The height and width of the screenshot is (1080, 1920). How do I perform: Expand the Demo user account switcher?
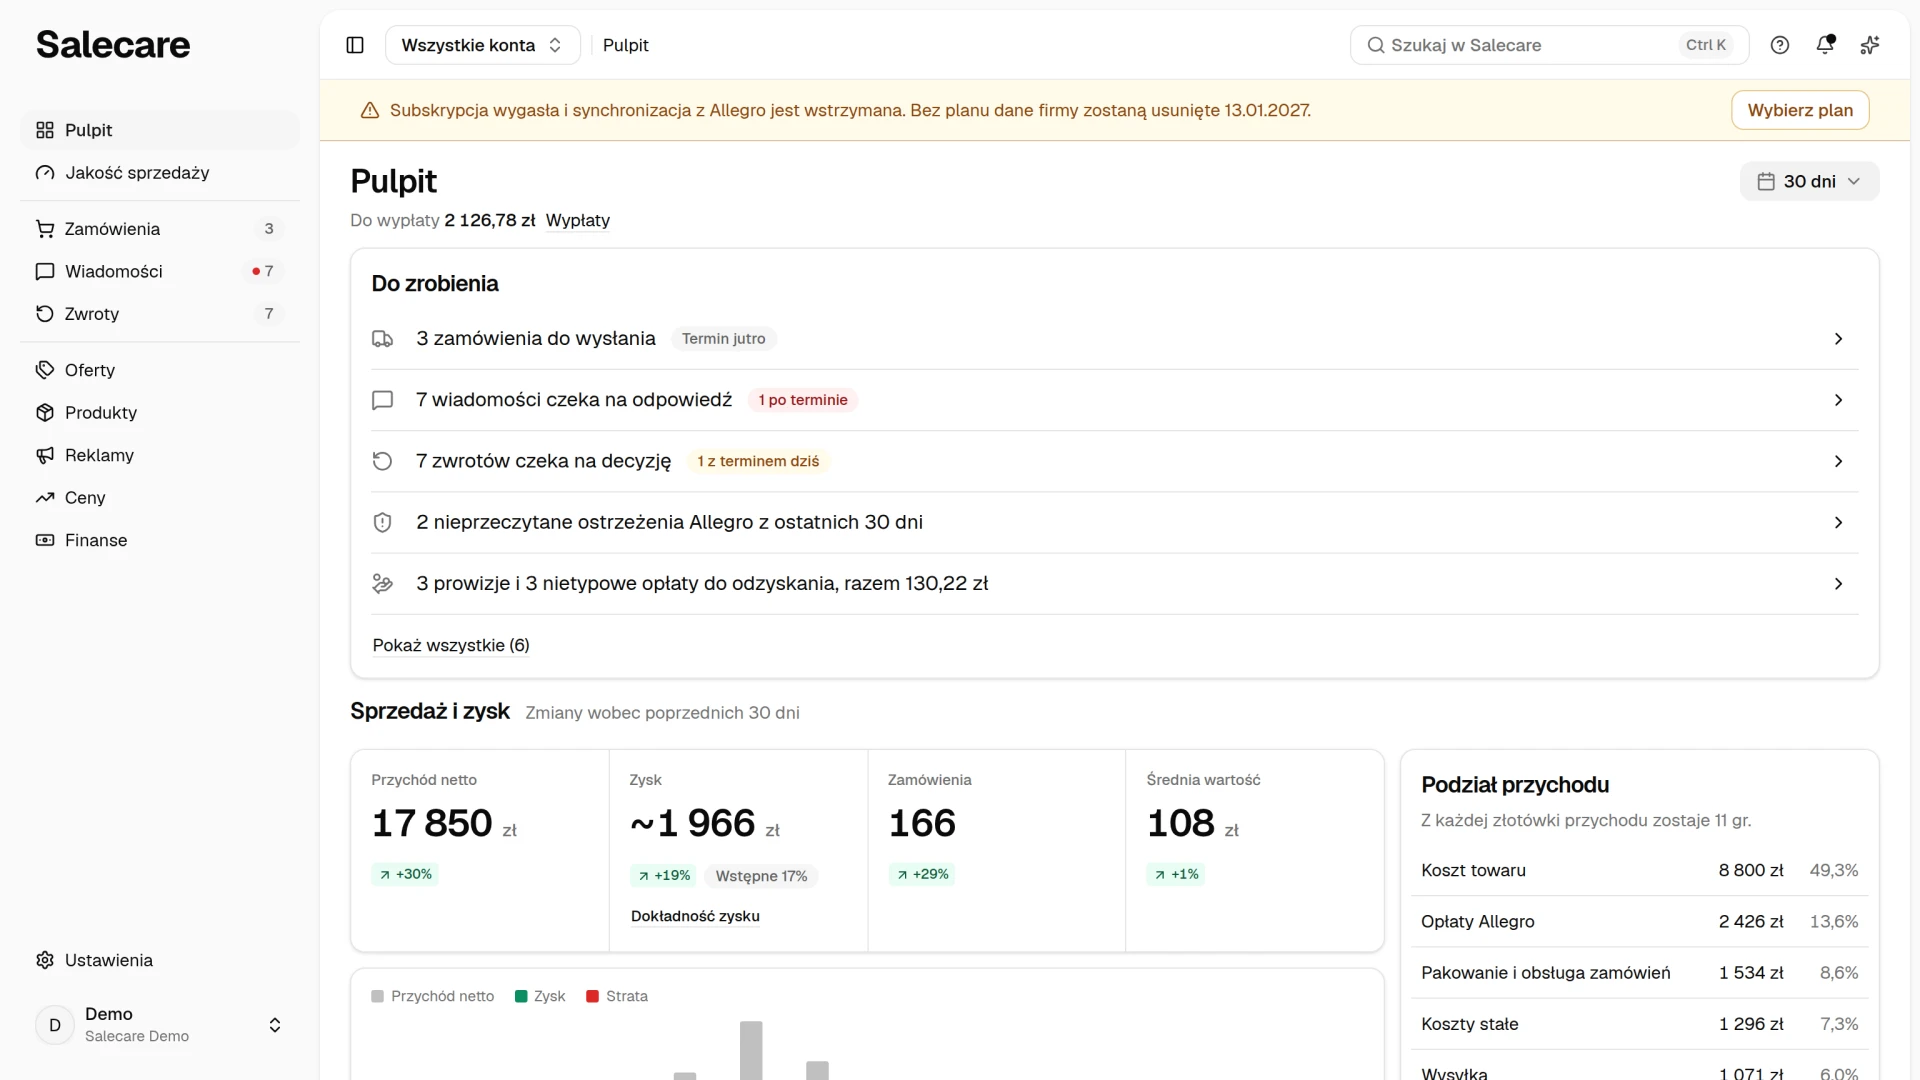(x=160, y=1025)
